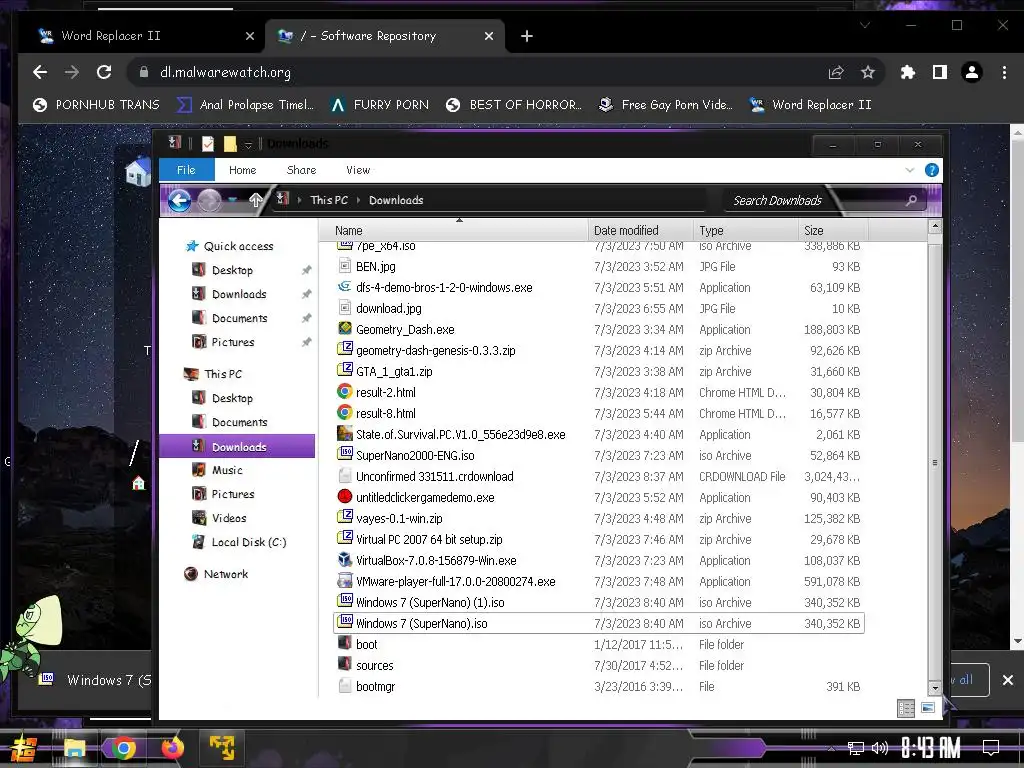Open Local Disk (C:) in navigation pane
The width and height of the screenshot is (1024, 768).
pos(240,542)
